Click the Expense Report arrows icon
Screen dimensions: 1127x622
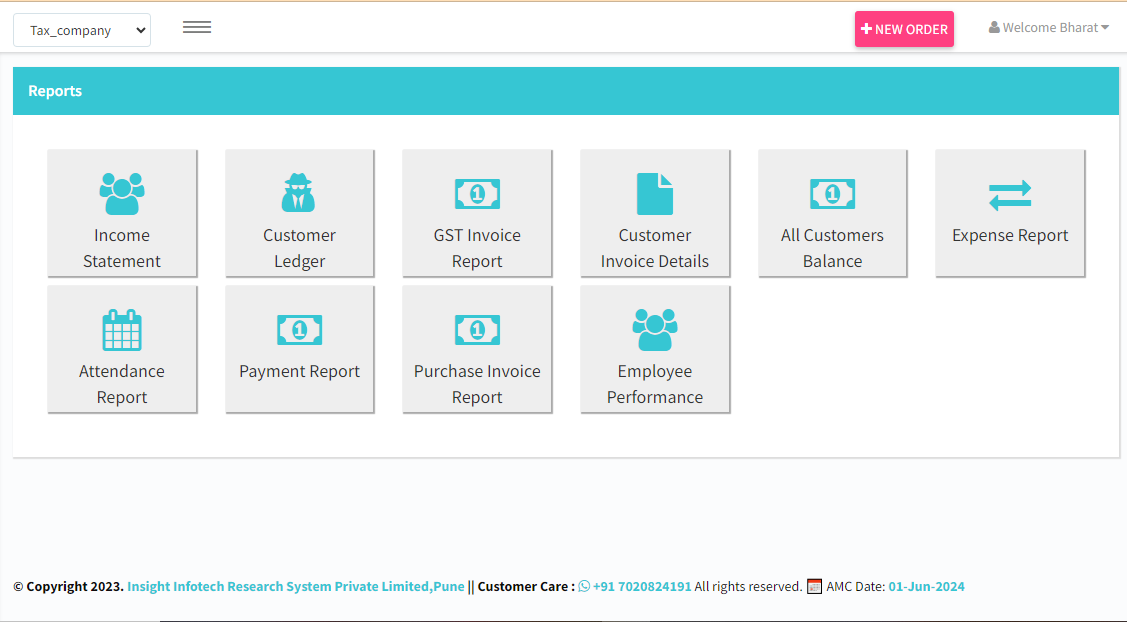(x=1010, y=195)
